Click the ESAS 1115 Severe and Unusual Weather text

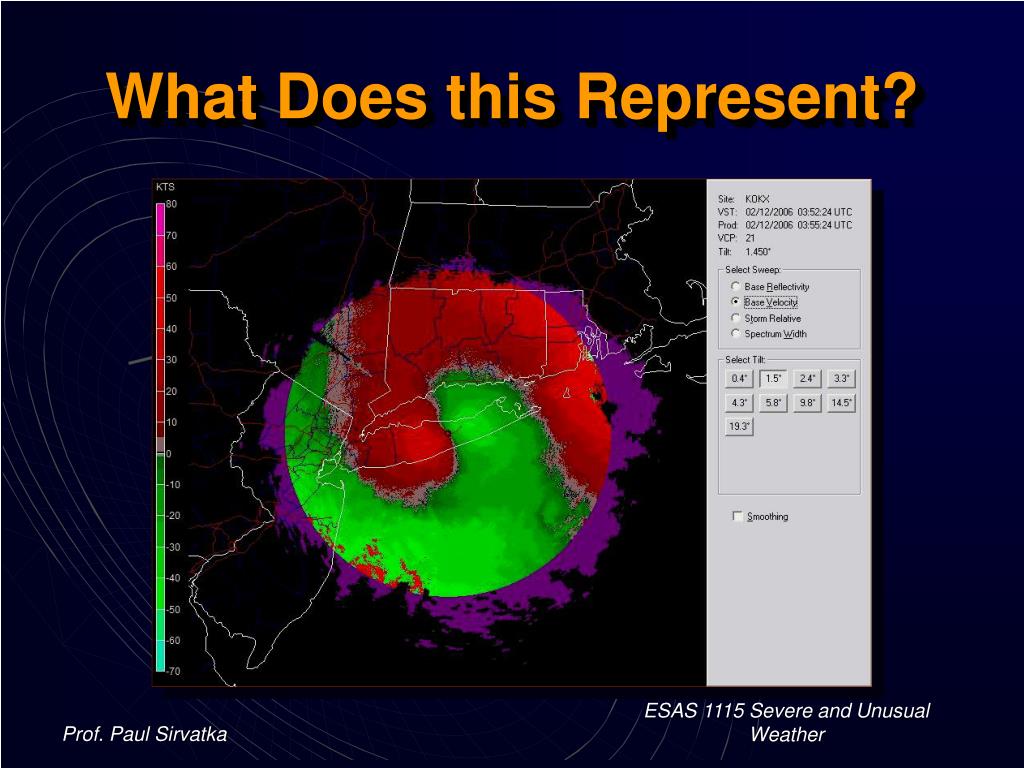coord(787,722)
